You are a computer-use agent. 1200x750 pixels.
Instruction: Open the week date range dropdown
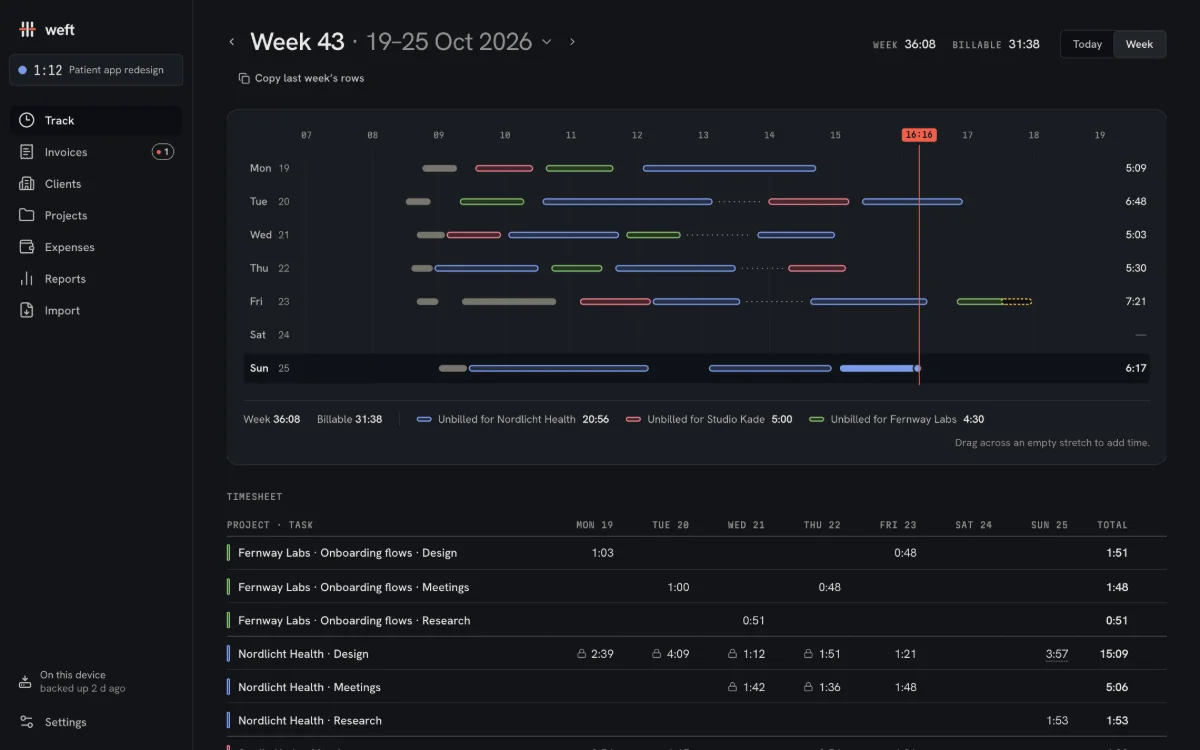546,42
